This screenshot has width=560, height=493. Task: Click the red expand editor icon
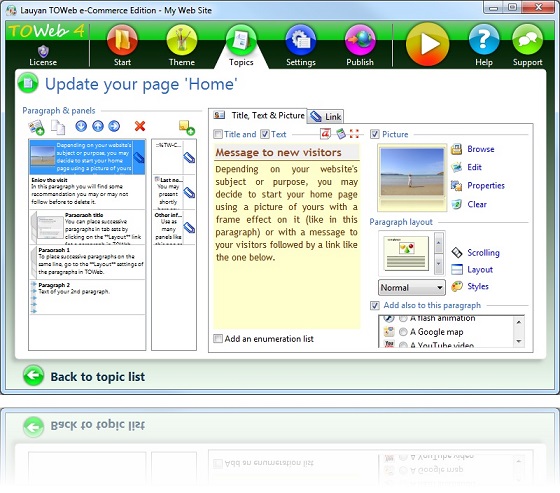(x=354, y=134)
